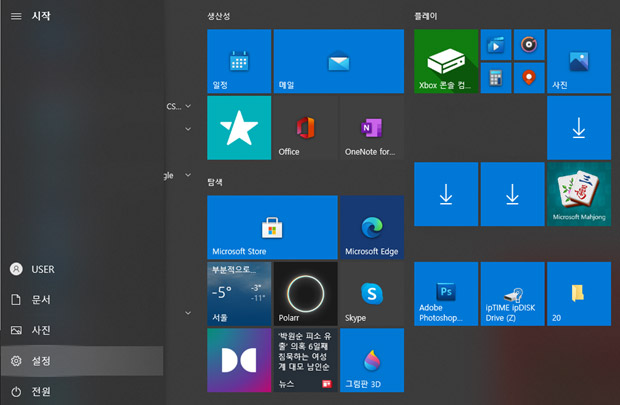Launch Adobe Photoshop tile
620x405 pixels.
(x=446, y=294)
